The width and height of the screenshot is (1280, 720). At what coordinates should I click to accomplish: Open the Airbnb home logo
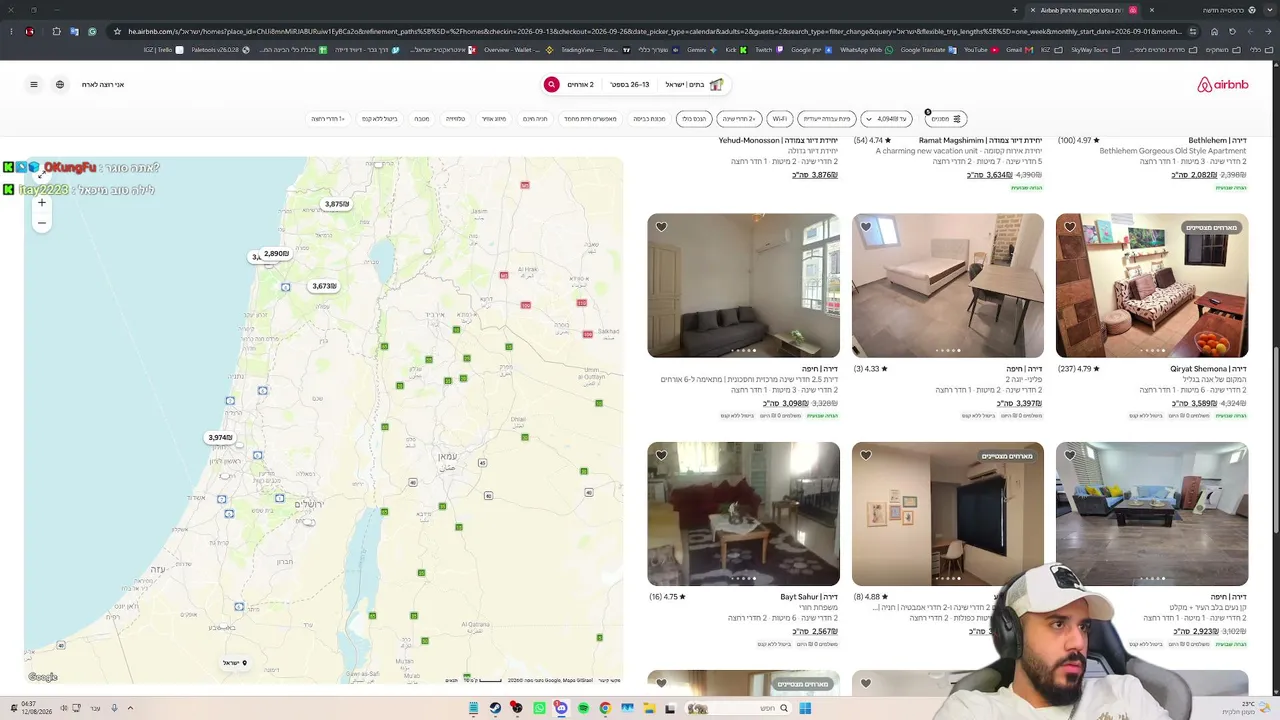1222,85
